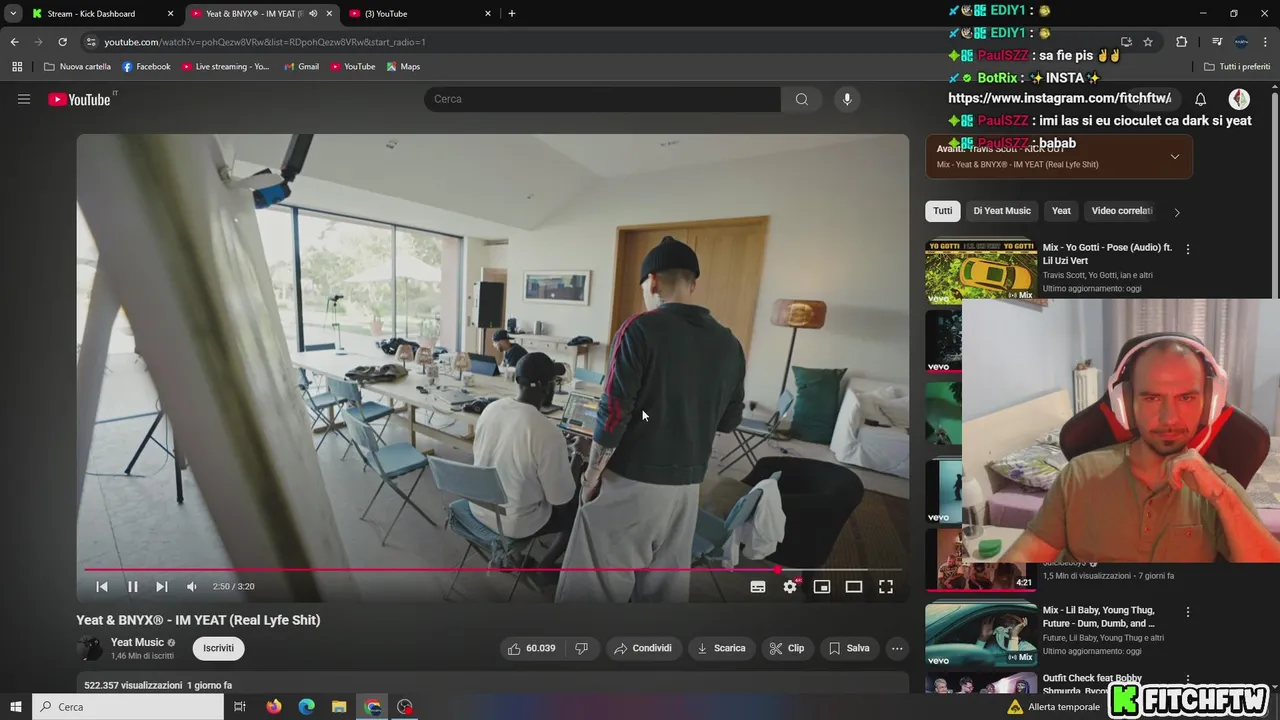The height and width of the screenshot is (720, 1280).
Task: Open options for Lil Baby mix
Action: click(x=1188, y=612)
